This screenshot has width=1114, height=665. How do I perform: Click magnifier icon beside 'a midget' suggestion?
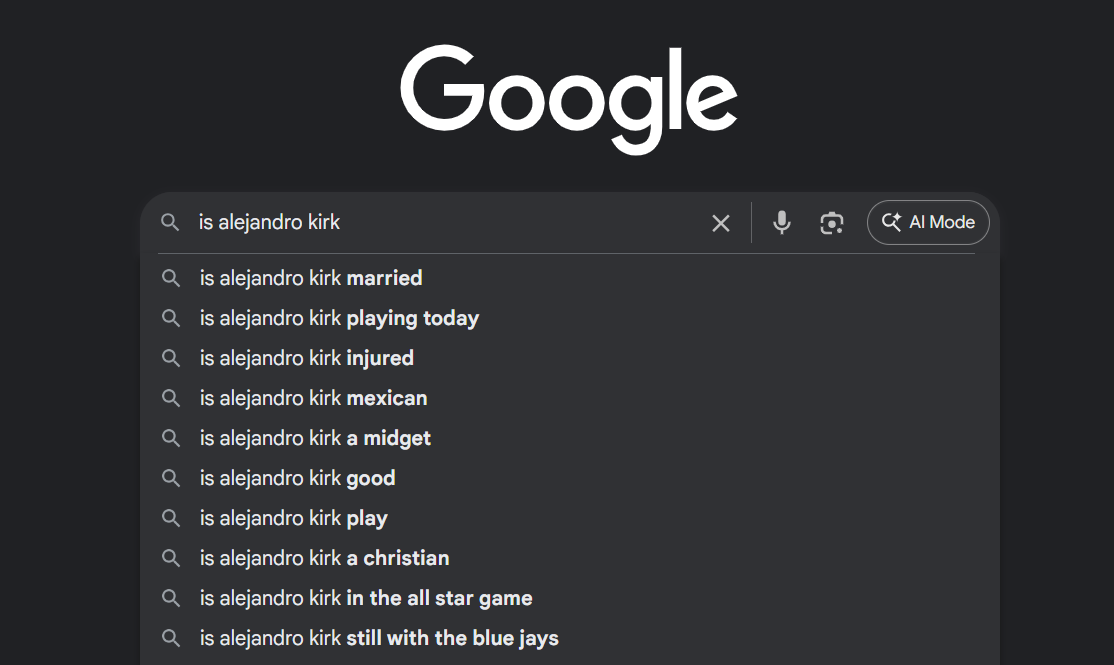pyautogui.click(x=171, y=438)
